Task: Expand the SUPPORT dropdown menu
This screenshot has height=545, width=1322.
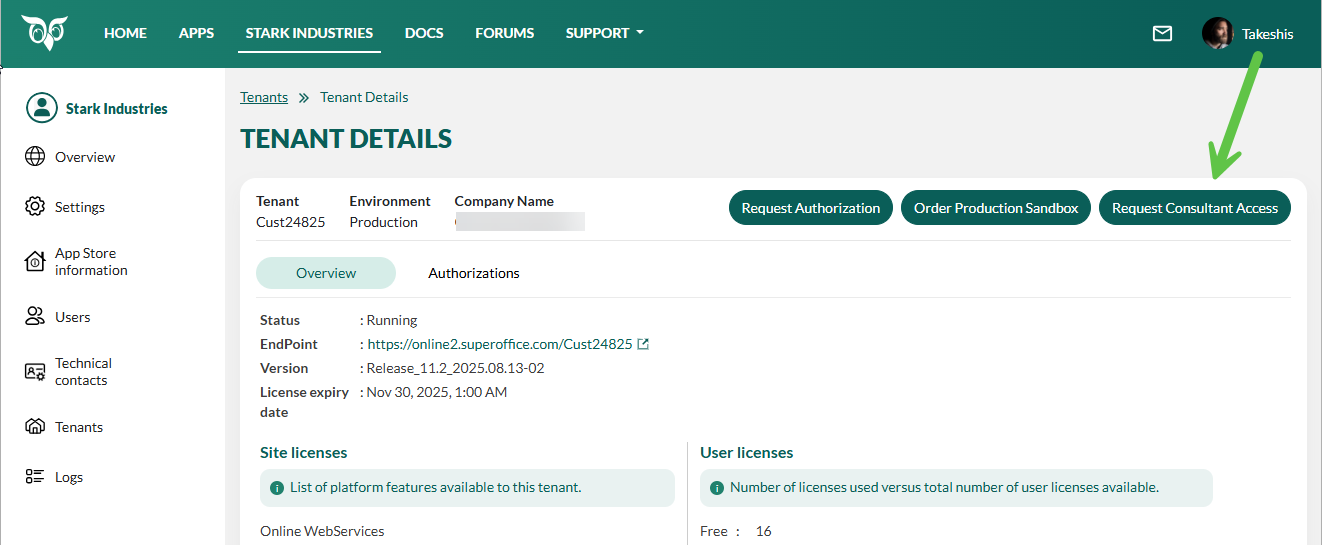Action: (604, 33)
